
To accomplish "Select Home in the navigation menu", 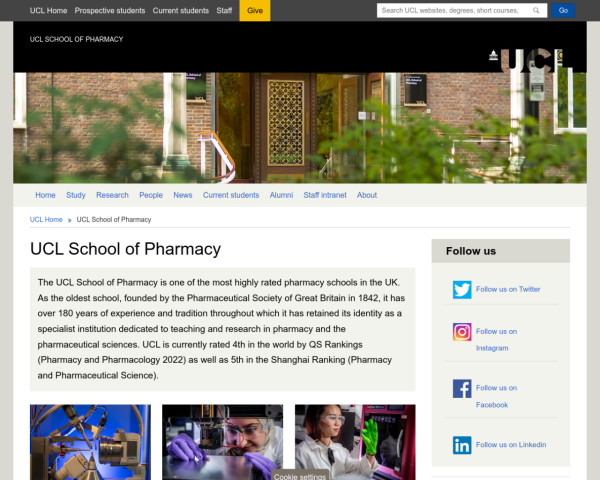I will [x=45, y=195].
